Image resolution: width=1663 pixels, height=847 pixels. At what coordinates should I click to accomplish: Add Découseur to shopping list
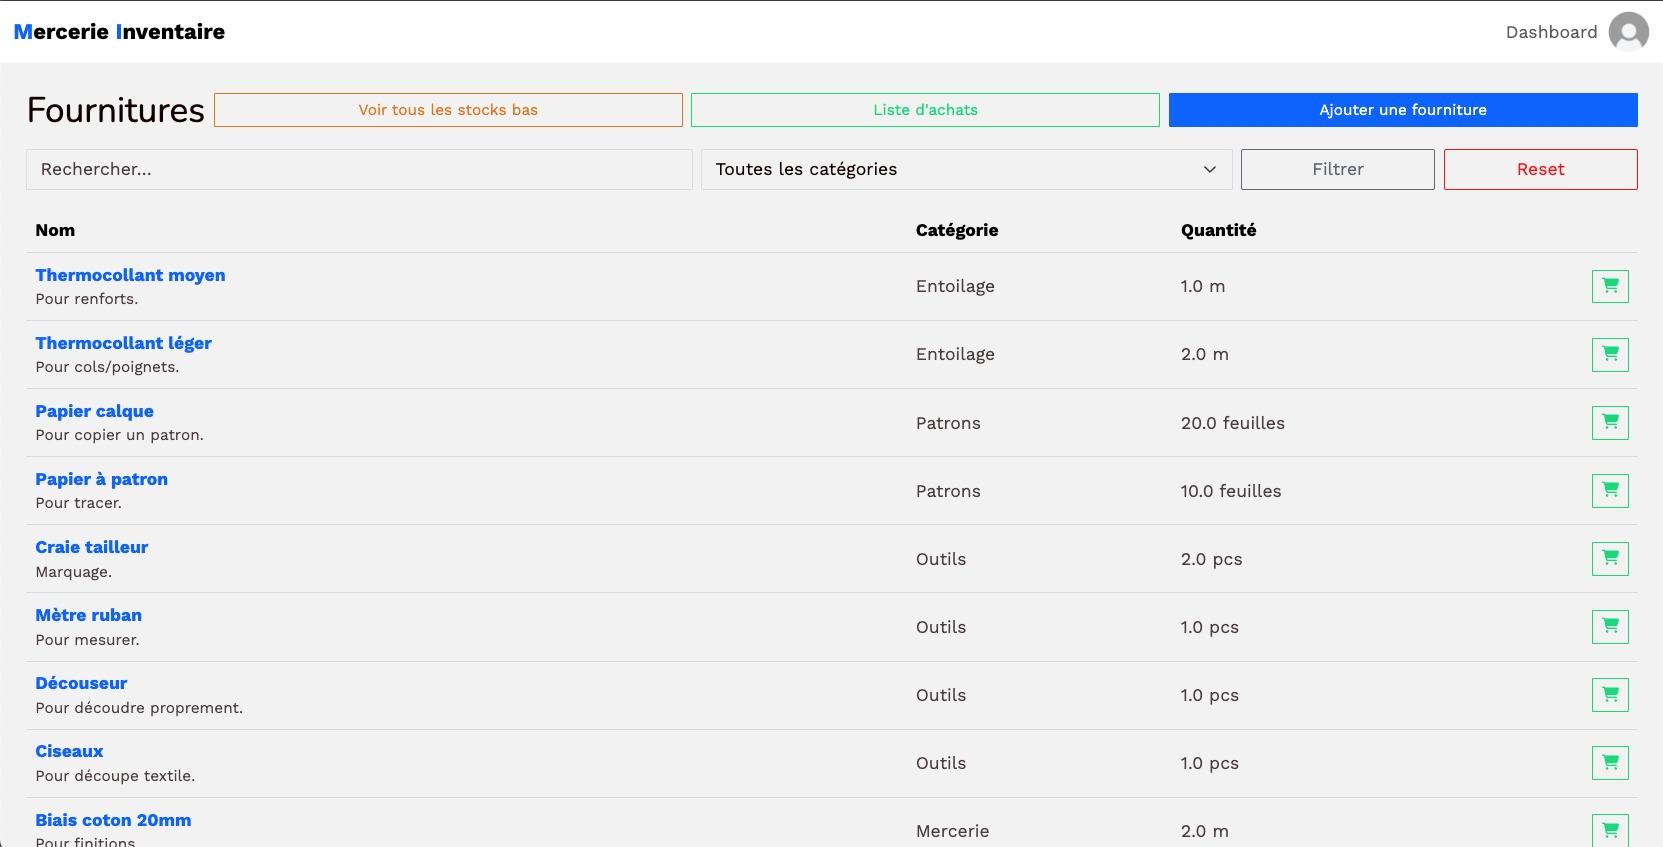pos(1610,694)
